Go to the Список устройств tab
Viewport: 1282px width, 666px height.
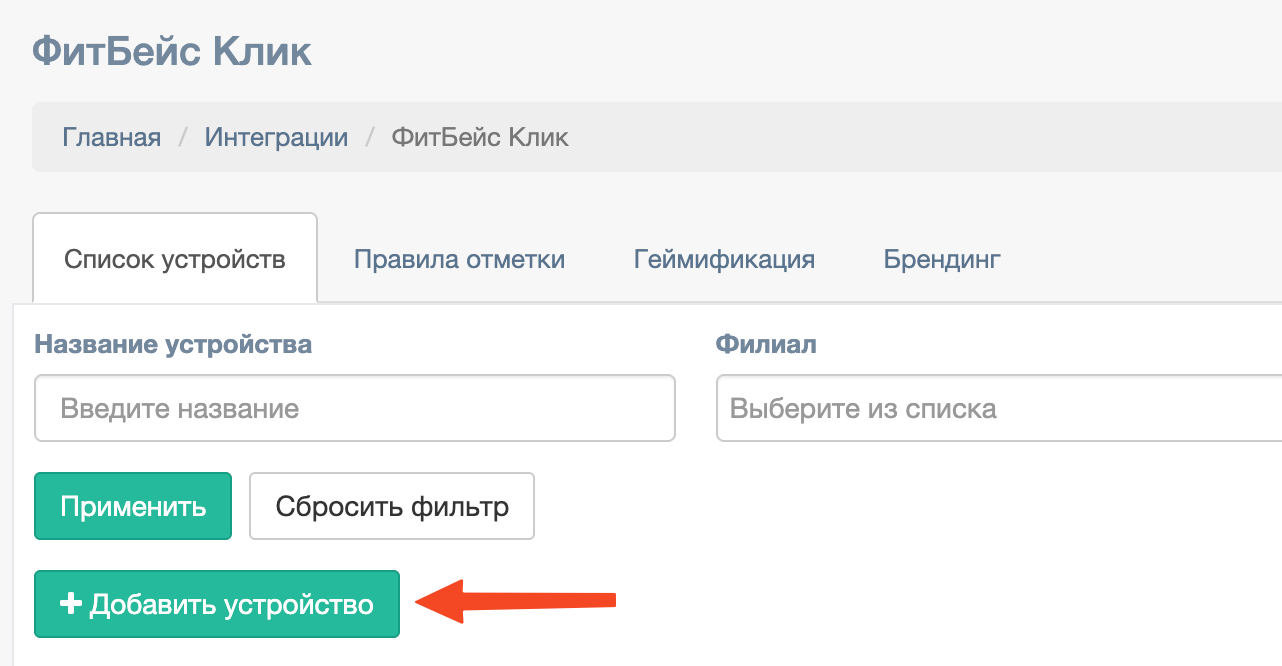pyautogui.click(x=175, y=260)
